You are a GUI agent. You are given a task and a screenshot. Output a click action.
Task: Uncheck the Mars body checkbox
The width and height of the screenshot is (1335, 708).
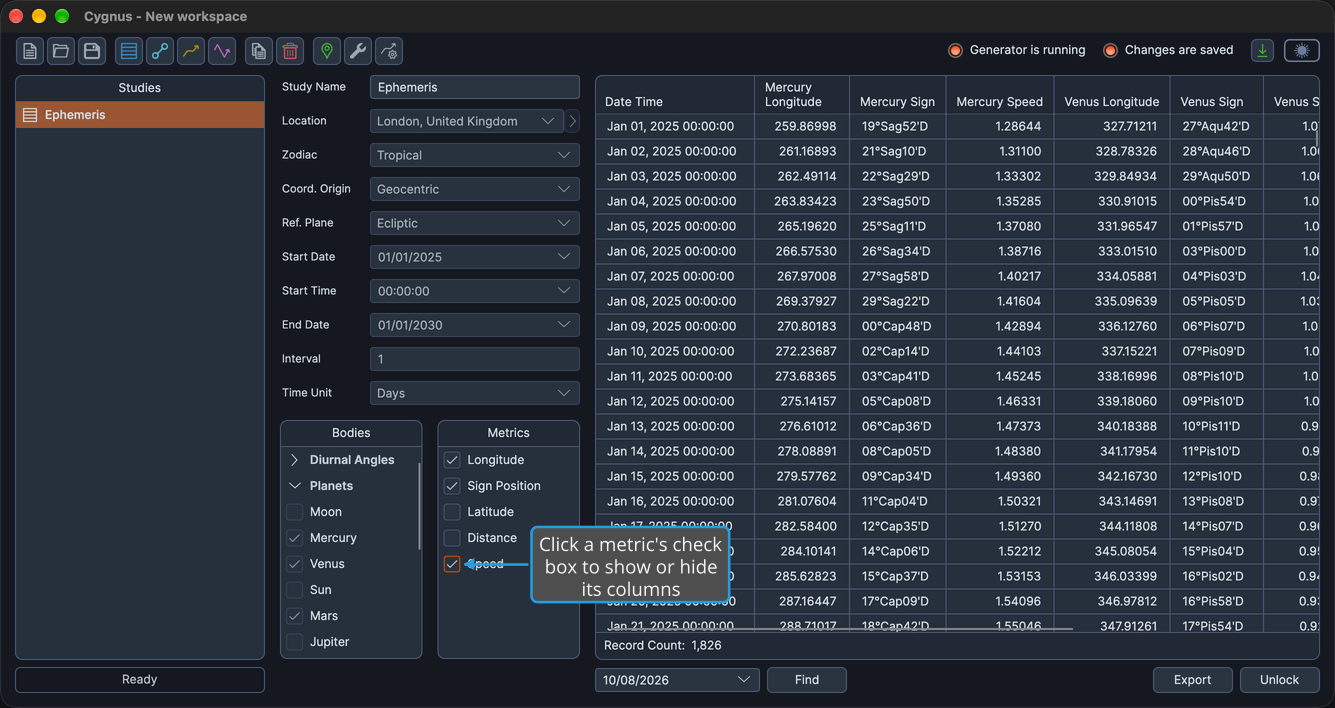click(295, 616)
